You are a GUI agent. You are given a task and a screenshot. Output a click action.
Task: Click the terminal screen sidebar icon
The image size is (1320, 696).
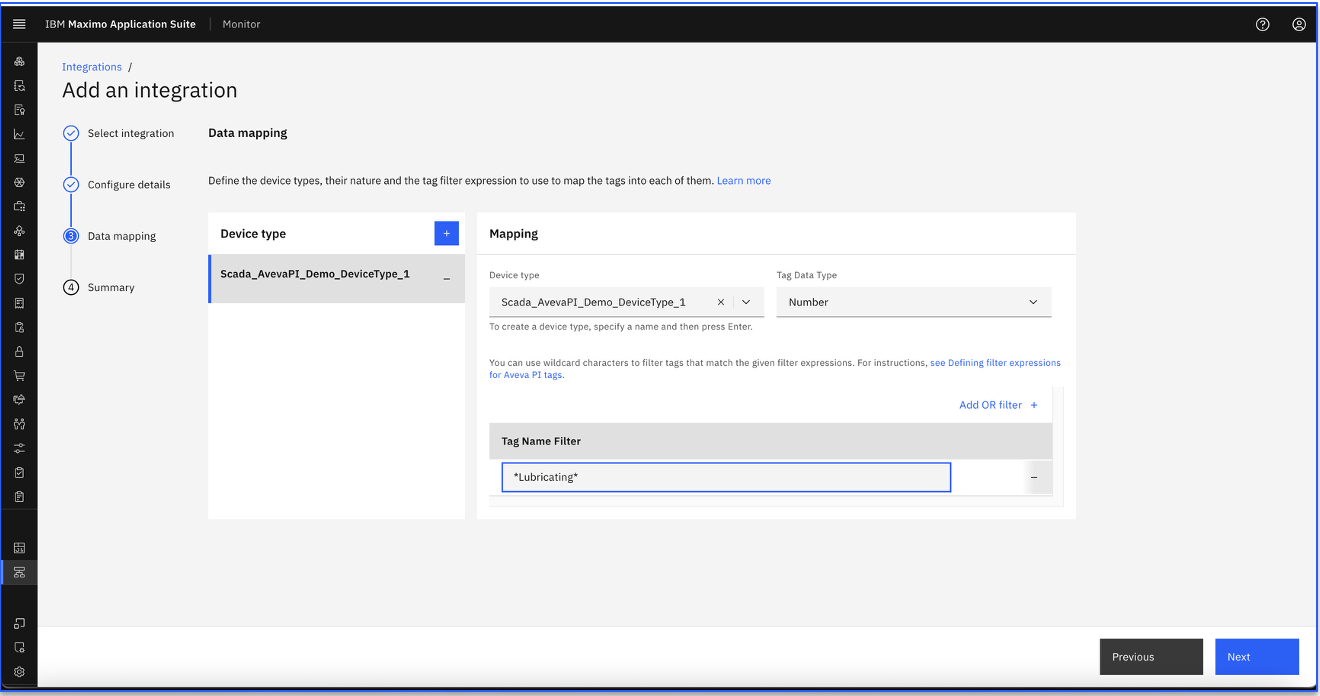click(19, 158)
